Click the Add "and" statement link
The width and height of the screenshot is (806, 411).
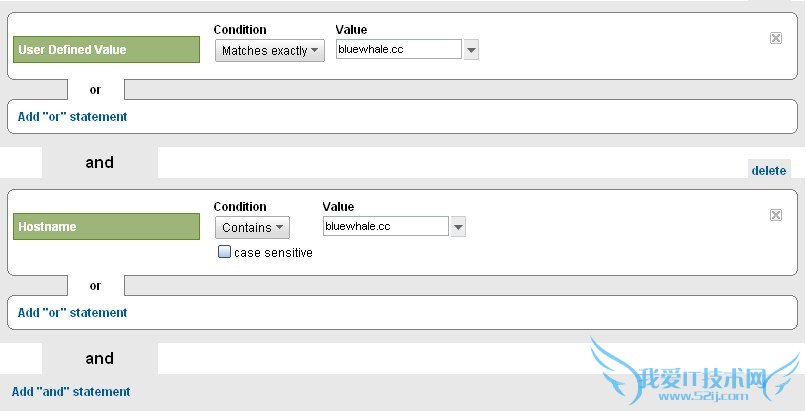(71, 391)
